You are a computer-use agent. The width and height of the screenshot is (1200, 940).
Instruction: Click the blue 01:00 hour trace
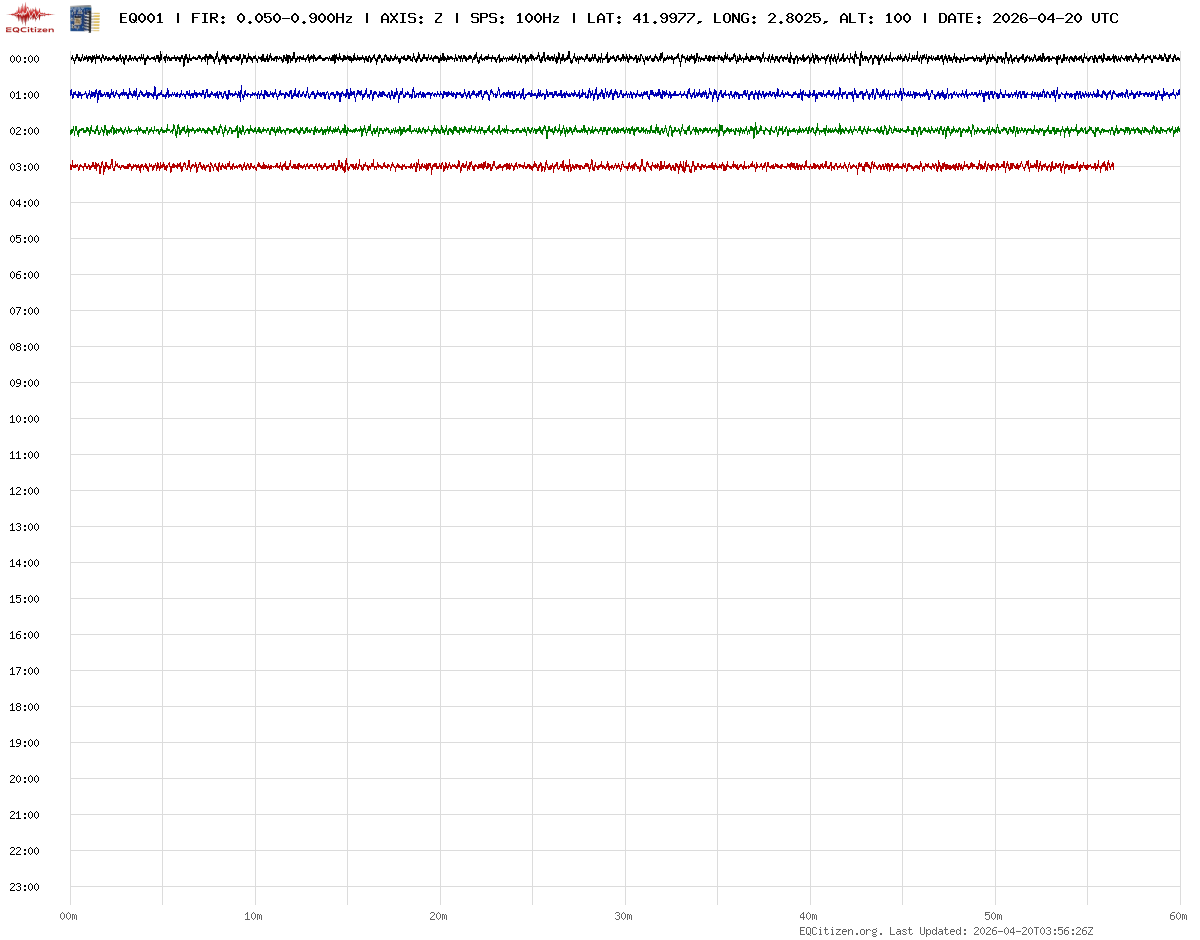(x=600, y=95)
